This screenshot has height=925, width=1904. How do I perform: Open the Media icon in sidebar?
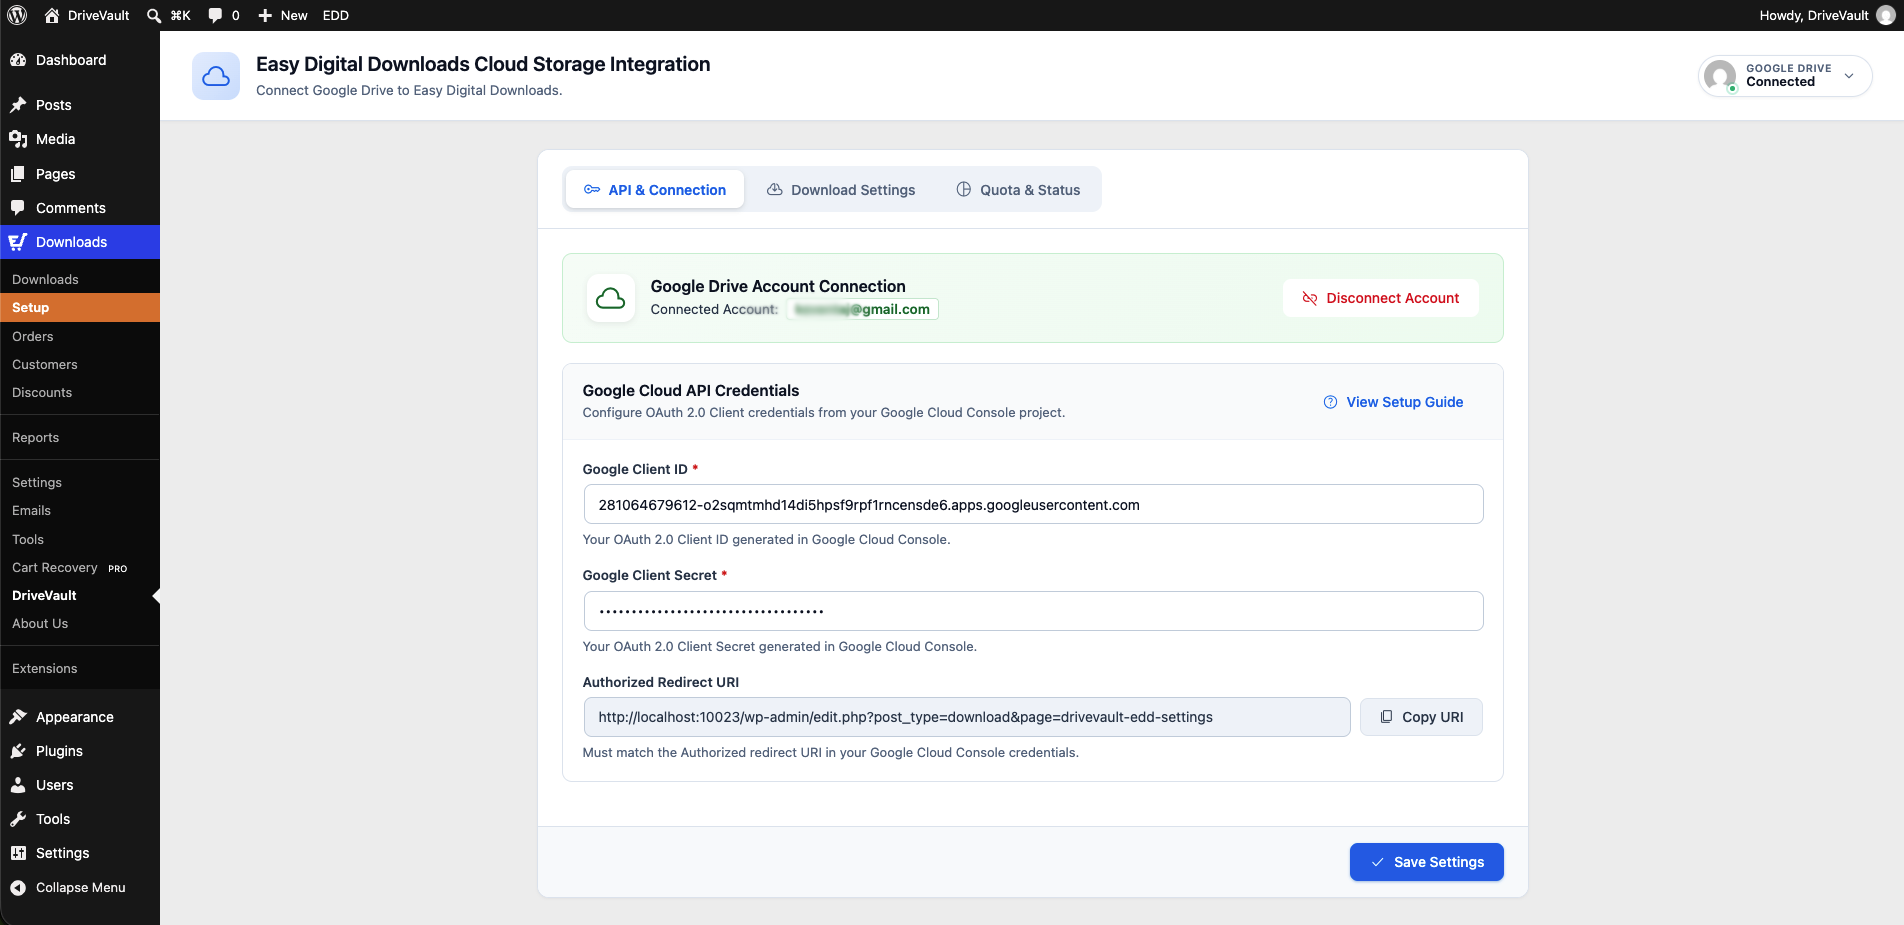(18, 139)
